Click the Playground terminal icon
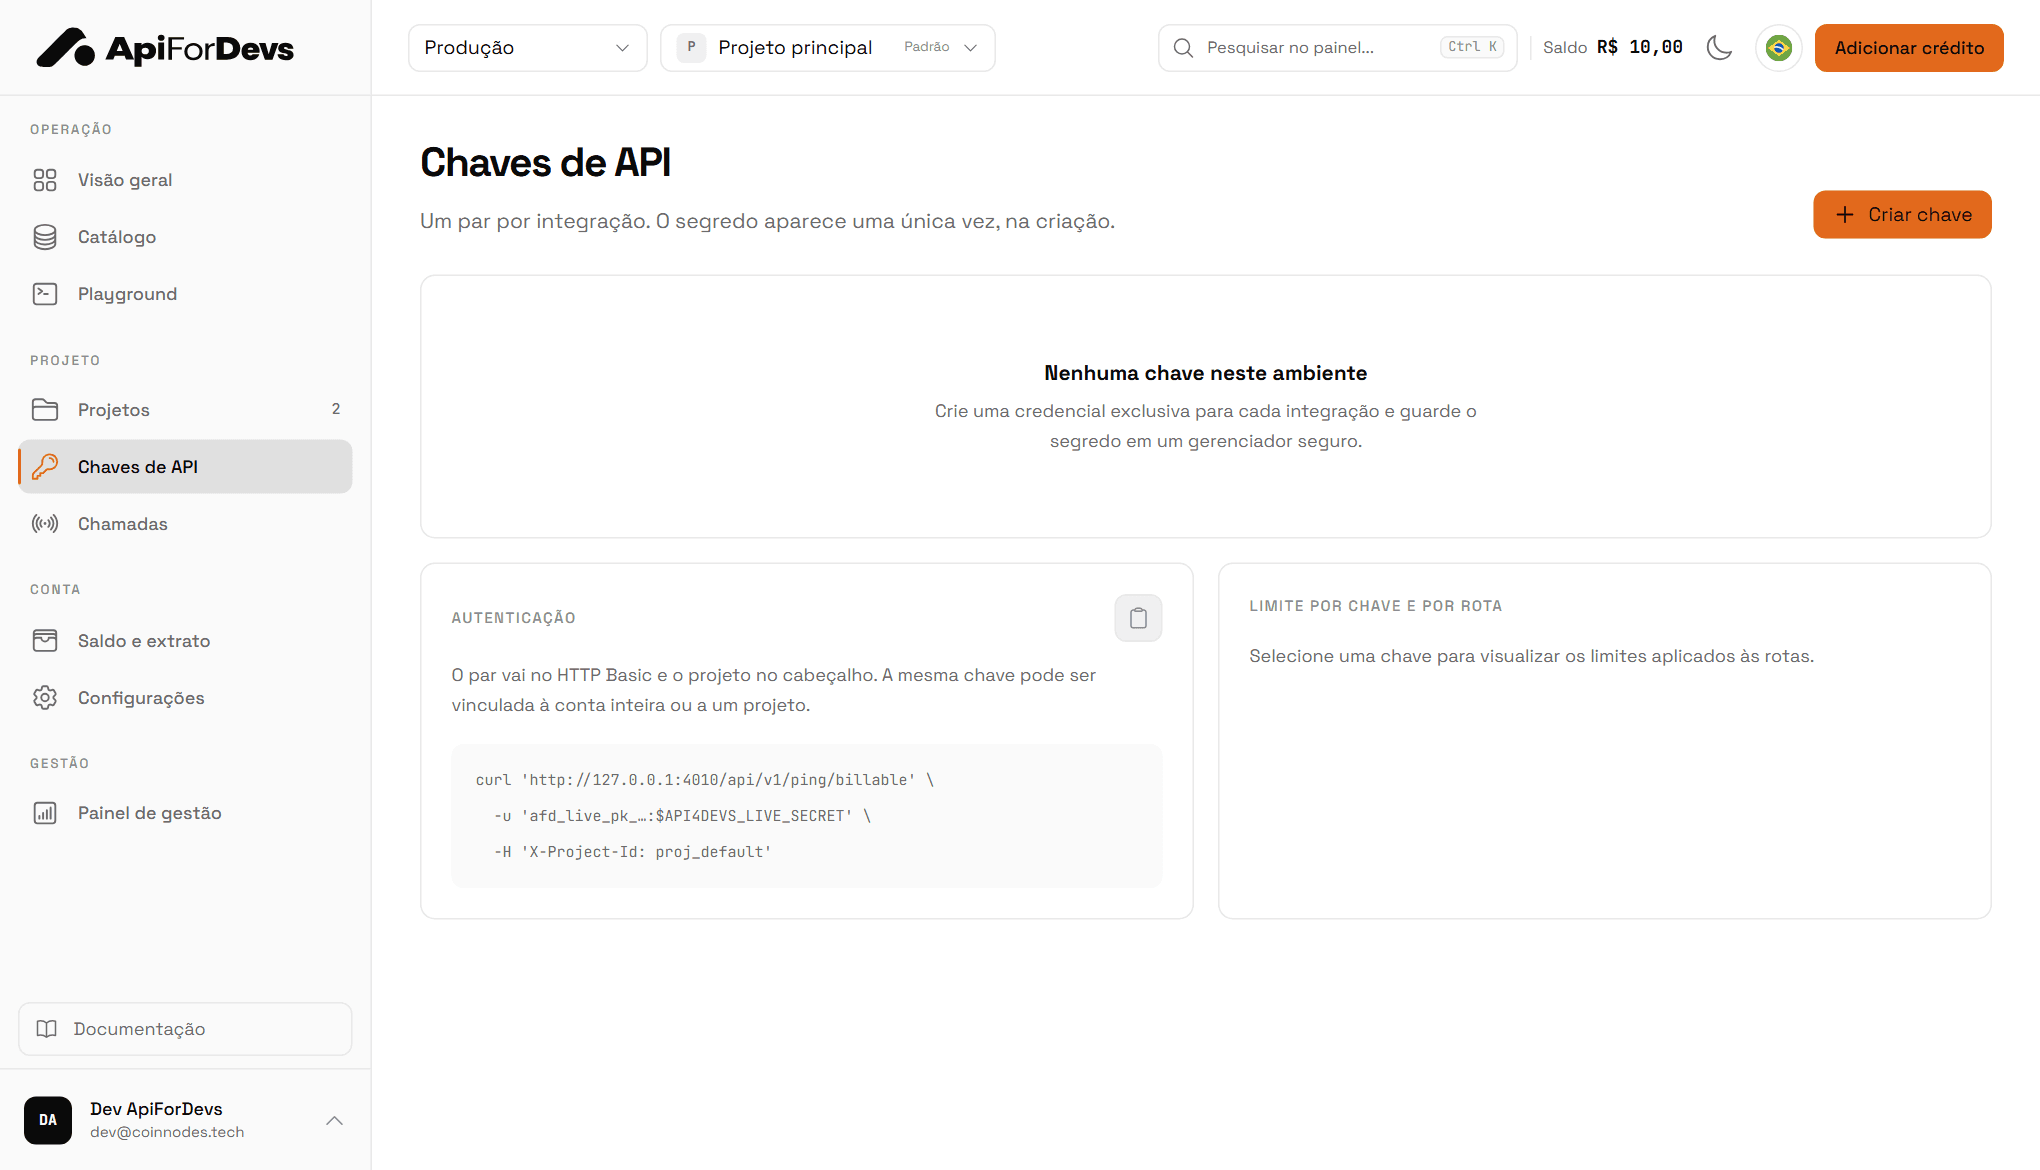 [x=45, y=294]
